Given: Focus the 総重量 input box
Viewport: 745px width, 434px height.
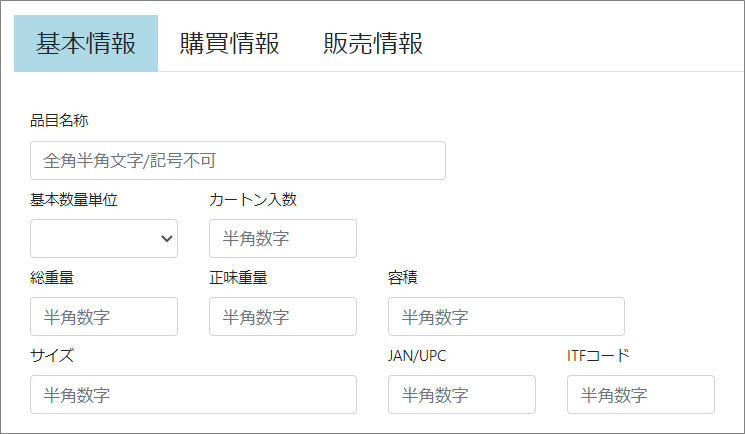Looking at the screenshot, I should coord(104,316).
